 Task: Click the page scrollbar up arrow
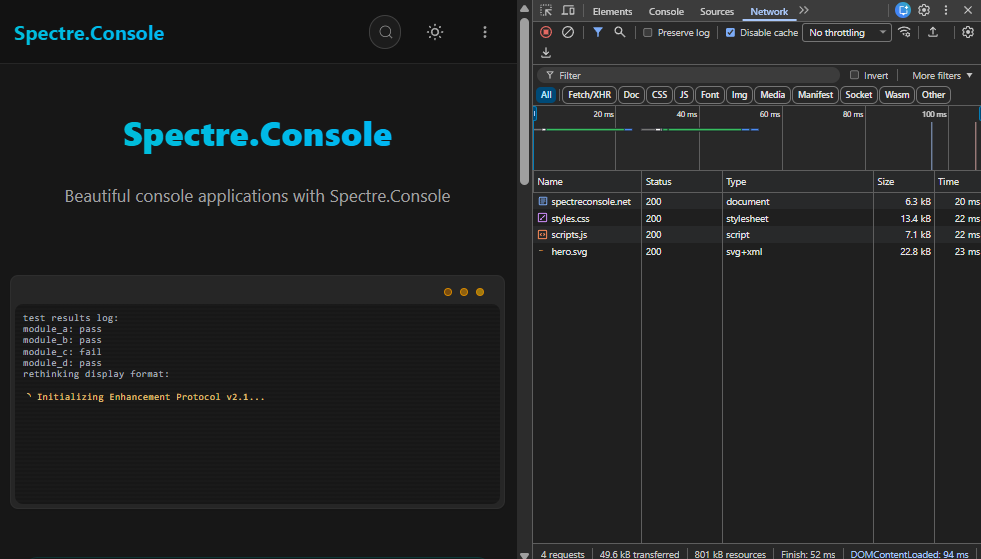click(x=524, y=9)
